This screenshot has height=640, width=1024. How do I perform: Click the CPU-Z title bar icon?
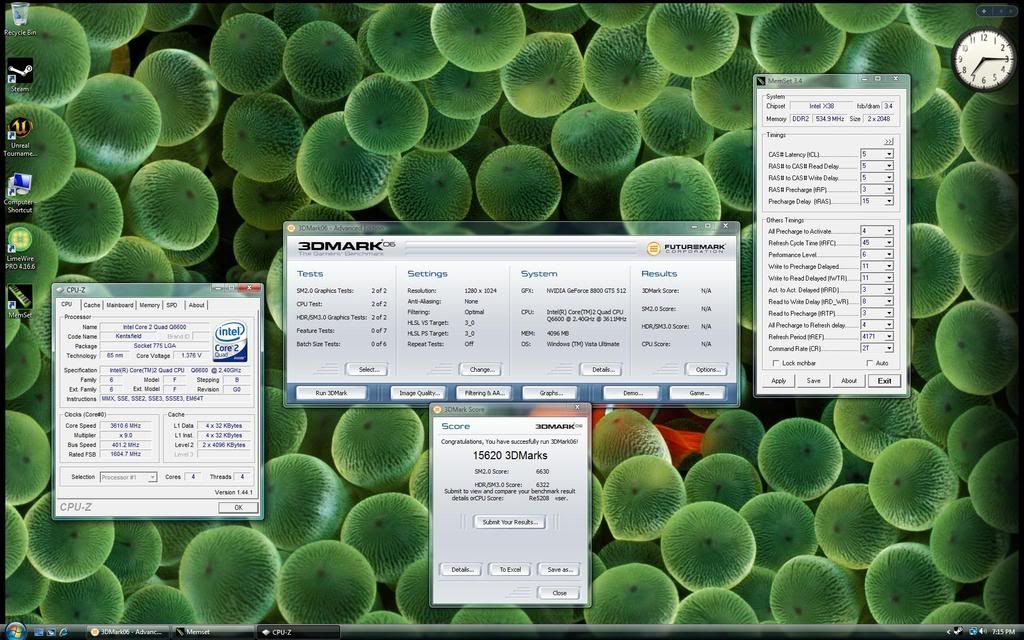(x=59, y=289)
